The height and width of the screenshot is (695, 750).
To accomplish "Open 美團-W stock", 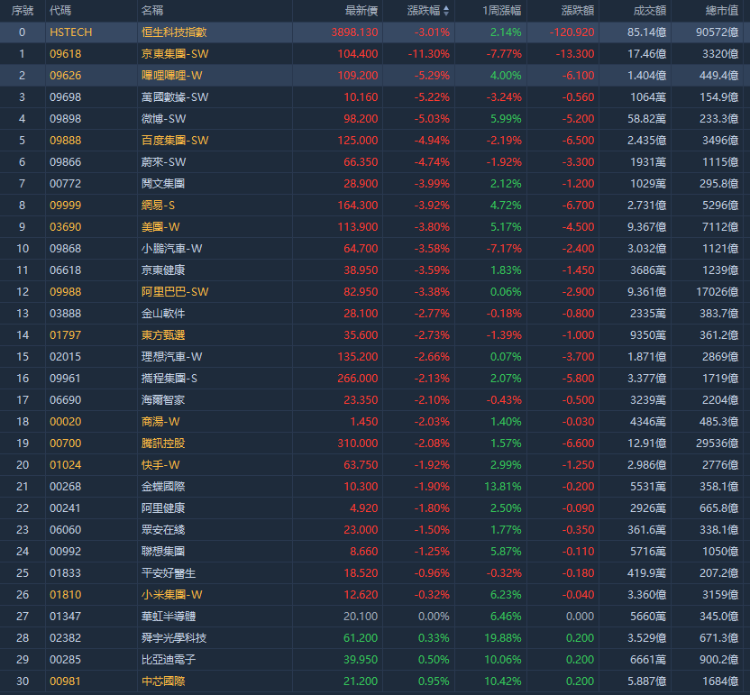I will (x=161, y=227).
